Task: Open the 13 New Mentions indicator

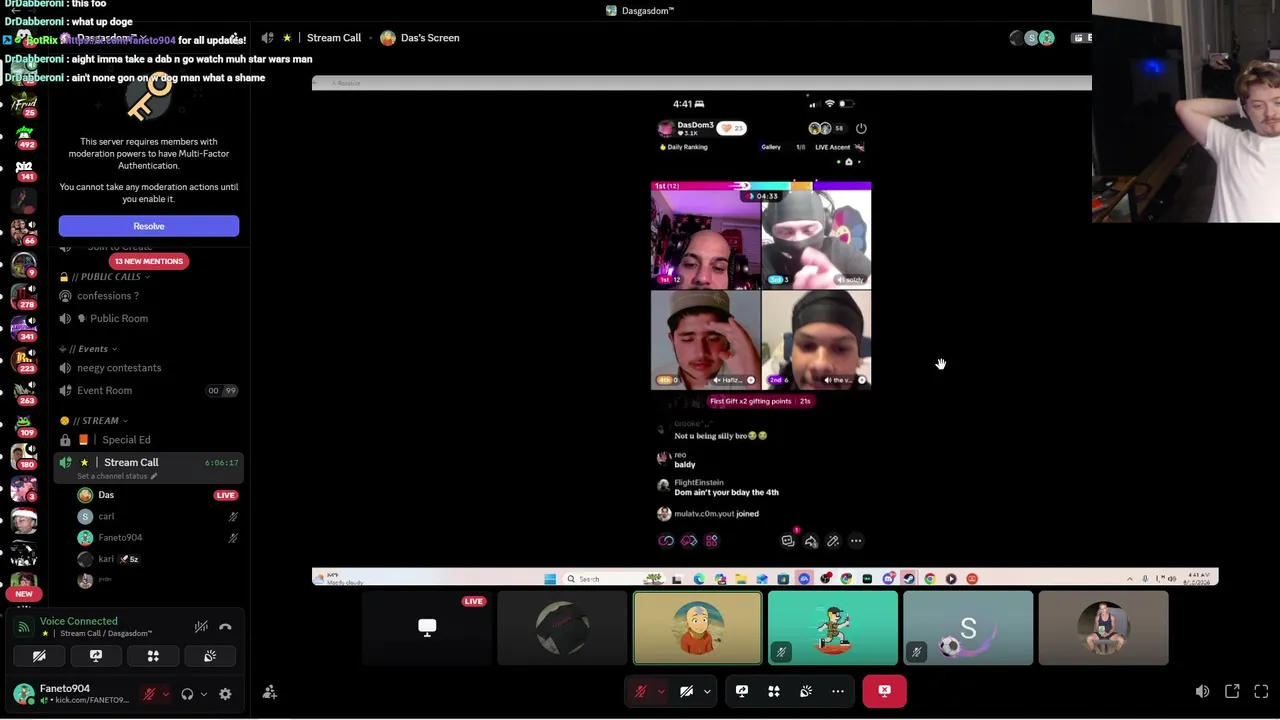Action: tap(148, 261)
